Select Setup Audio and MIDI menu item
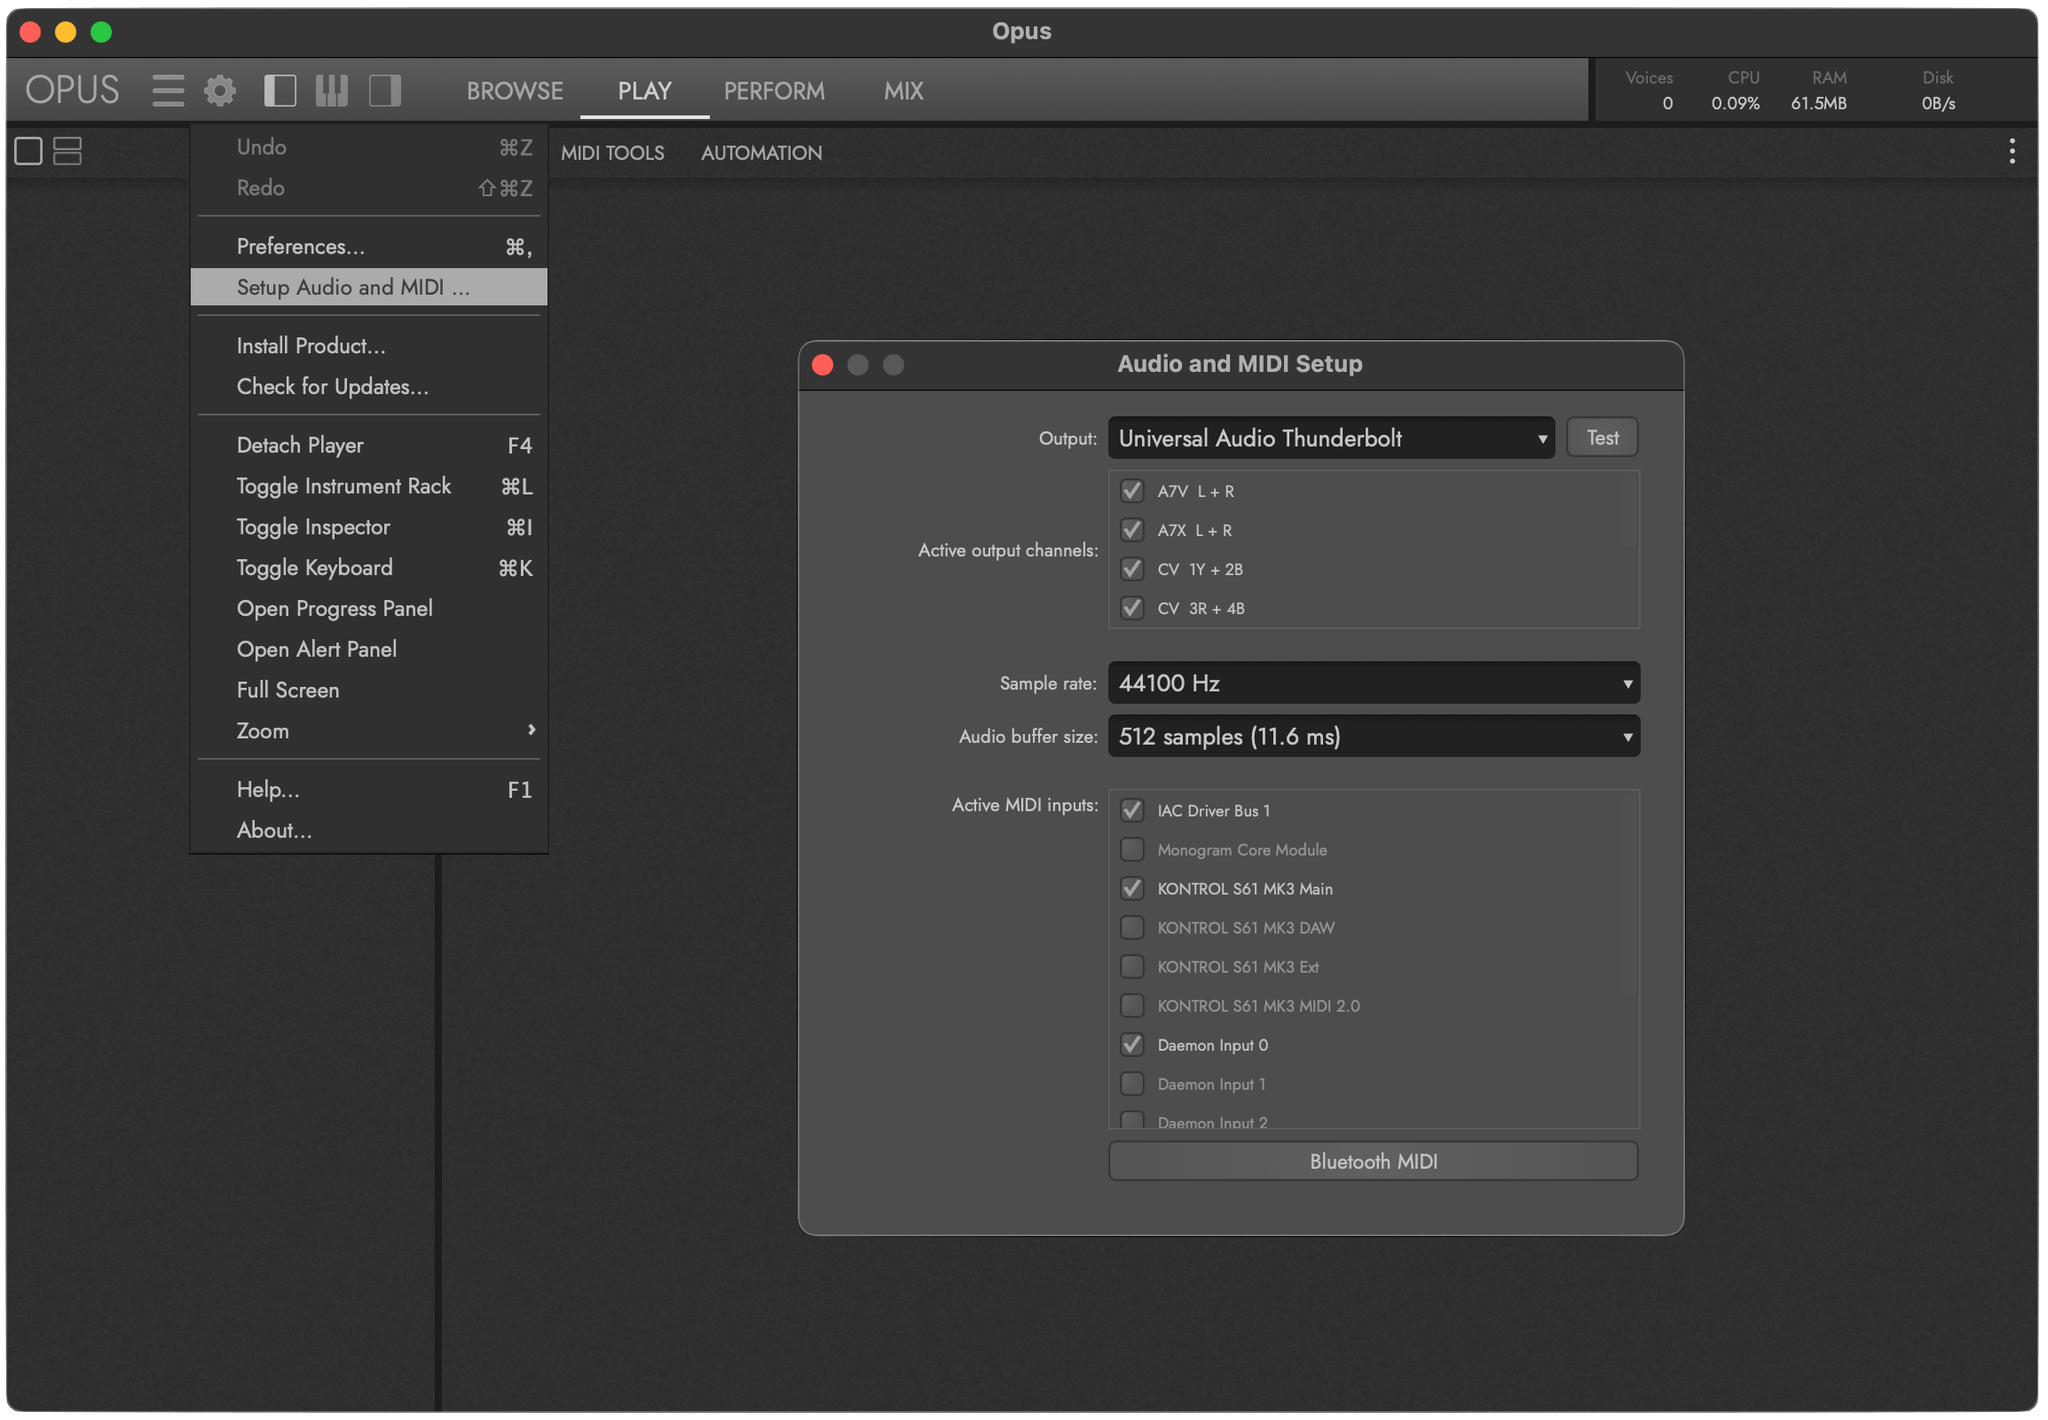The height and width of the screenshot is (1420, 2048). pyautogui.click(x=369, y=287)
